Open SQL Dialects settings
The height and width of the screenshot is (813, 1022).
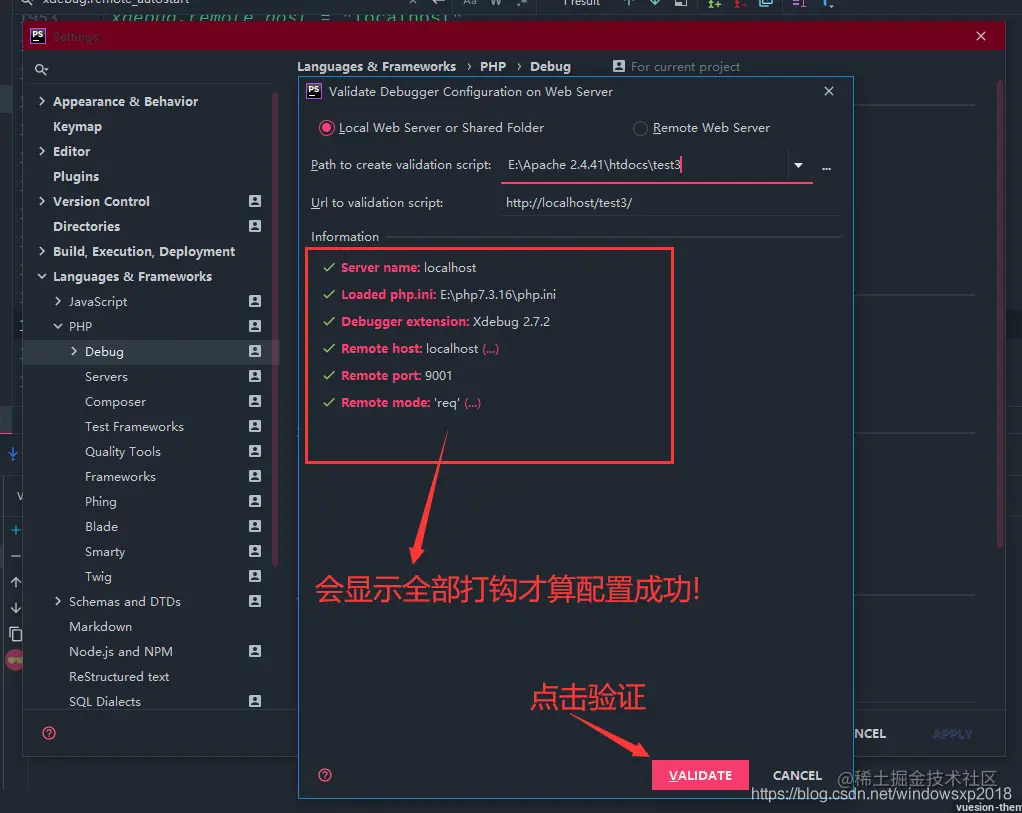click(x=105, y=702)
